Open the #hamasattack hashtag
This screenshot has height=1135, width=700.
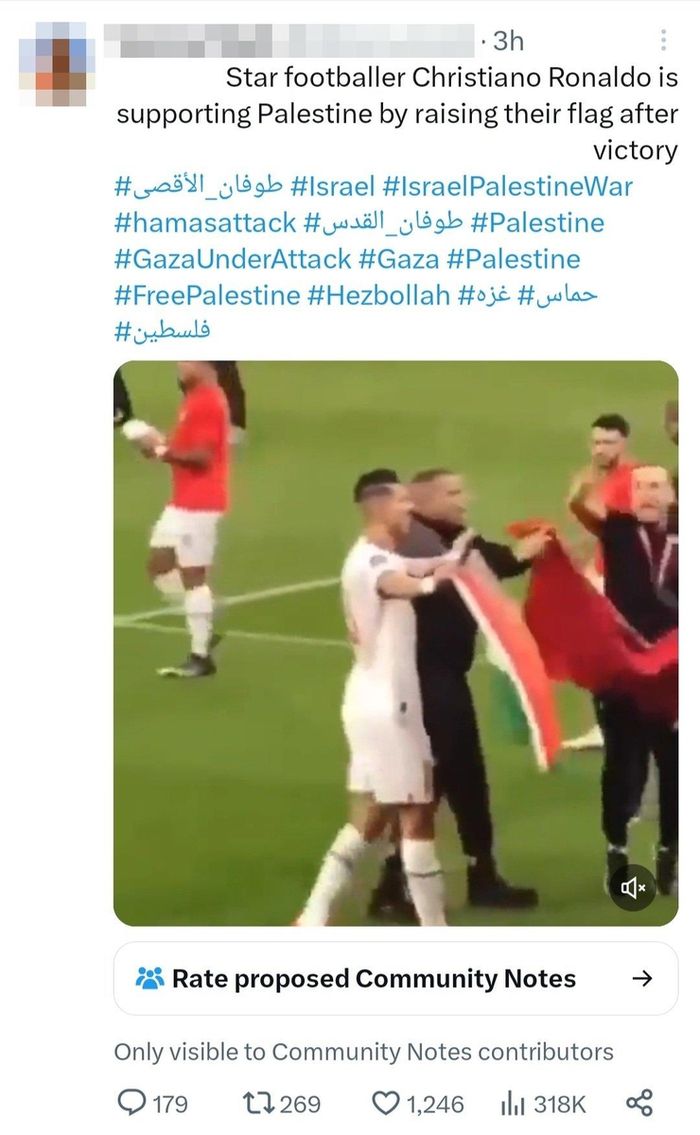click(x=205, y=223)
